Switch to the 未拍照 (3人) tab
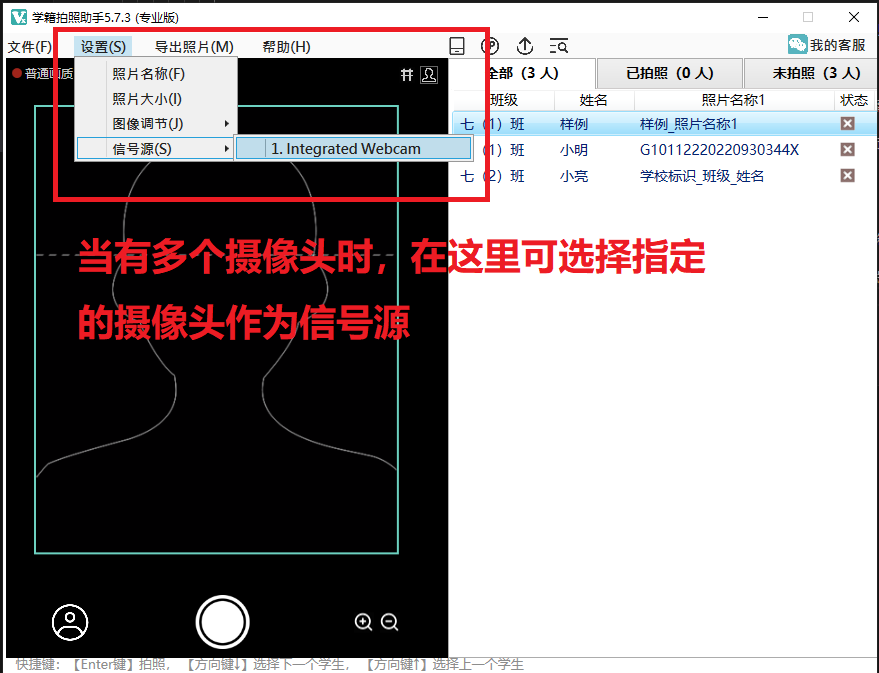The width and height of the screenshot is (879, 673). tap(815, 73)
